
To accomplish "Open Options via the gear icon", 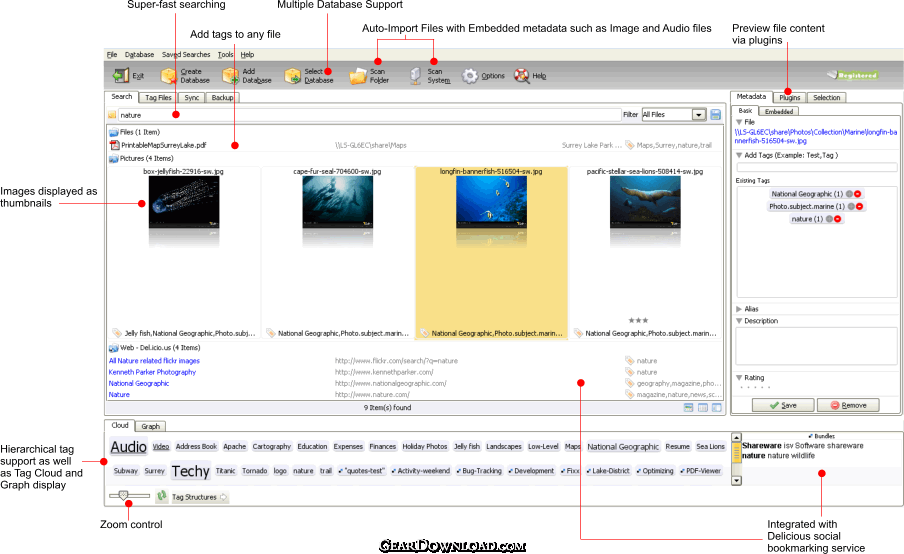I will click(x=470, y=76).
